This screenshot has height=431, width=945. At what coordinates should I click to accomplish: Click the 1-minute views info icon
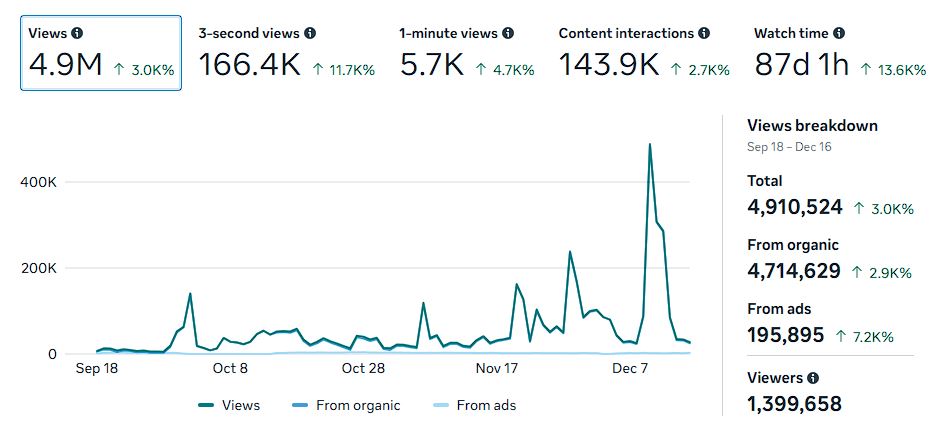click(x=508, y=33)
